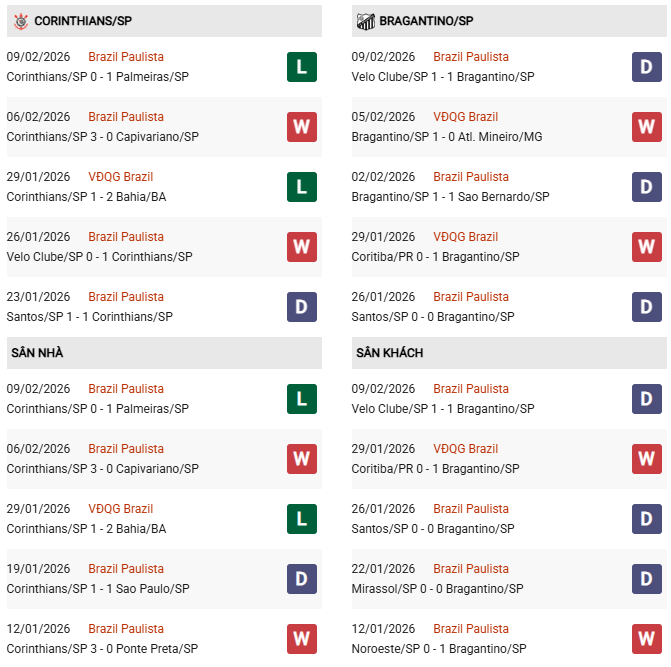Screen dimensions: 671x667
Task: Click W badge for Bragantino vs Atl. Mineiro
Action: [x=647, y=126]
